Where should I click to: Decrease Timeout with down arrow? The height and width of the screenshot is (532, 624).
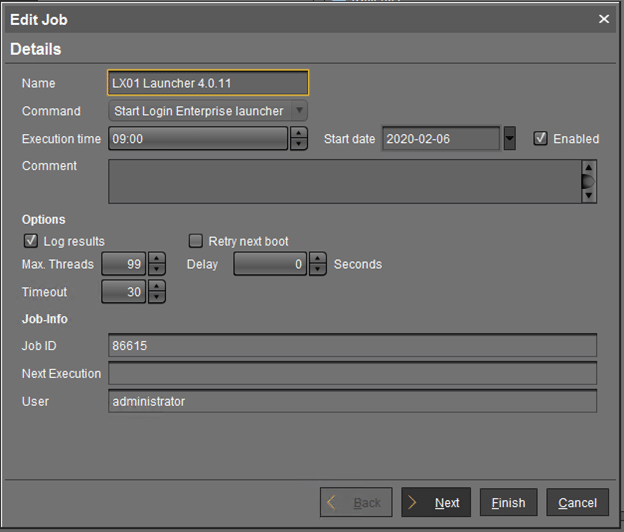157,297
